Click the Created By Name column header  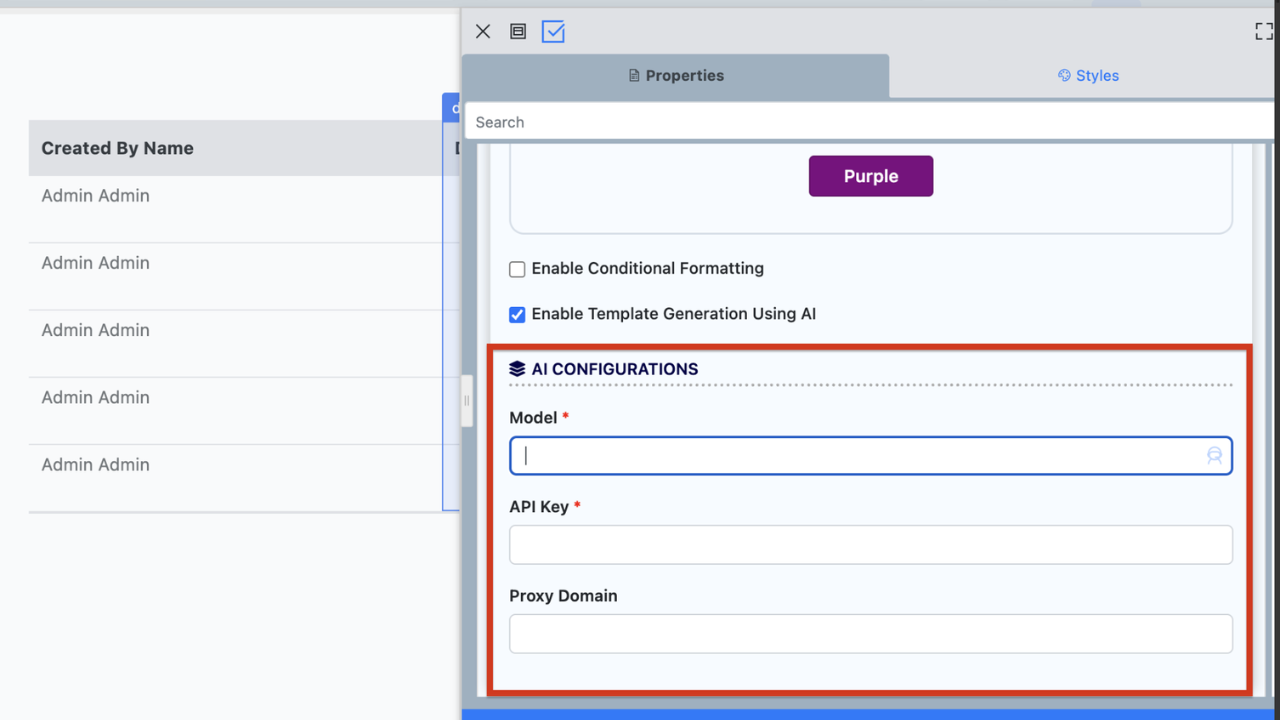(118, 148)
